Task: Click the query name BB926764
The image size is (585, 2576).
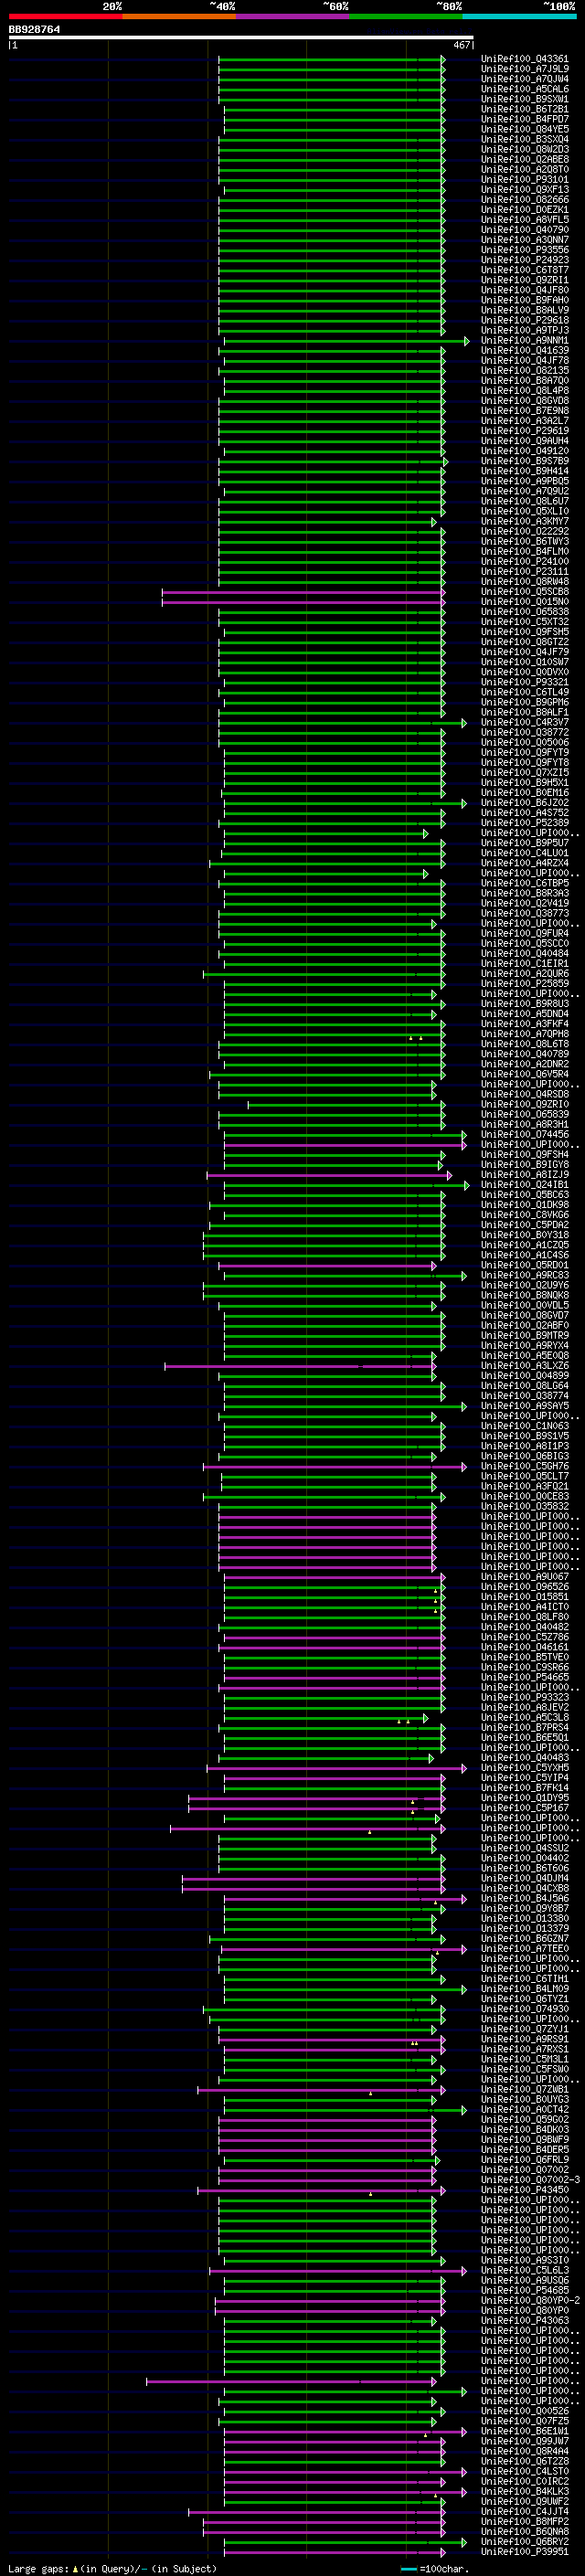Action: click(34, 29)
